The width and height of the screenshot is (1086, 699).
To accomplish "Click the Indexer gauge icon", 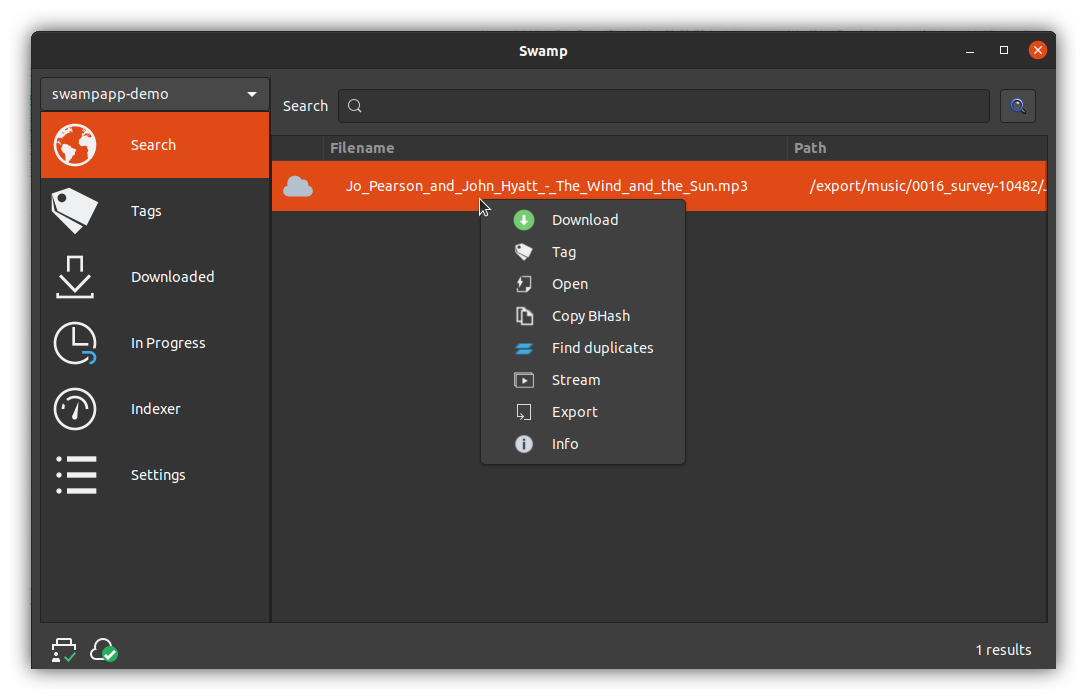I will point(75,409).
